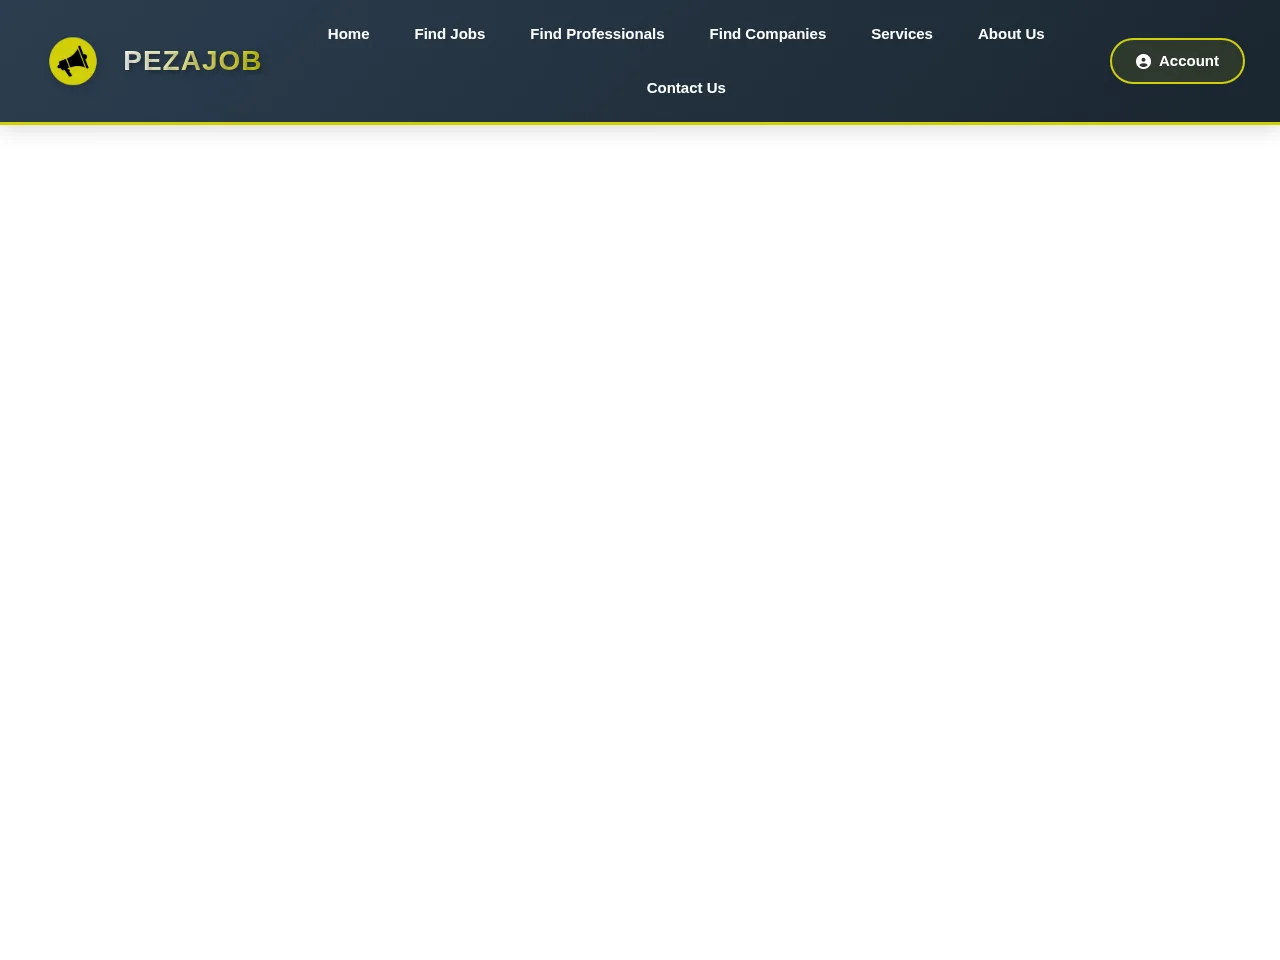Go to Find Jobs page
The height and width of the screenshot is (960, 1280).
(x=450, y=34)
